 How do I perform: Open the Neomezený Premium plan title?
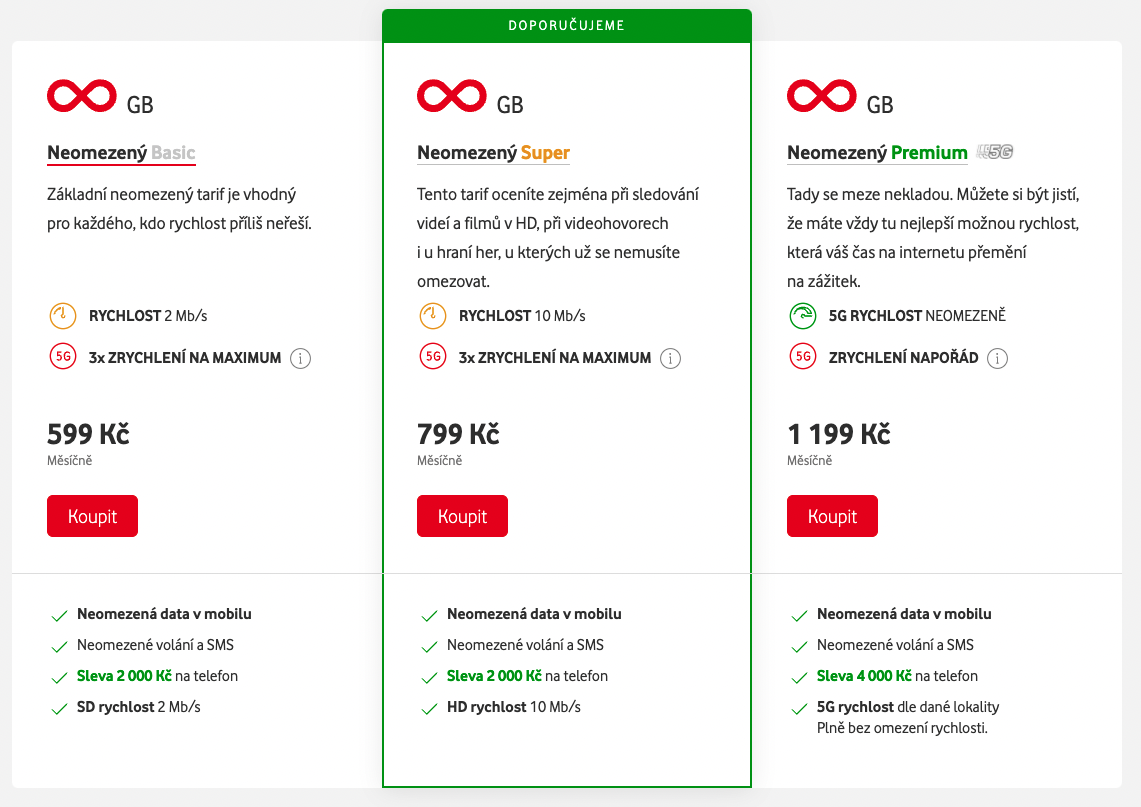pos(877,153)
